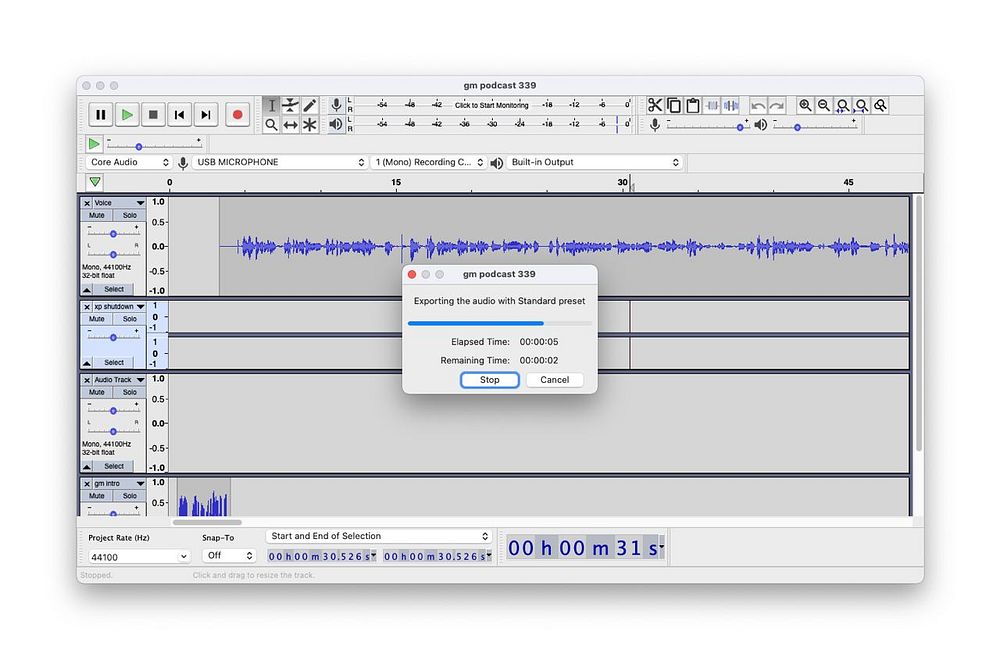
Task: Click the Voice track gain slider
Action: (x=113, y=233)
